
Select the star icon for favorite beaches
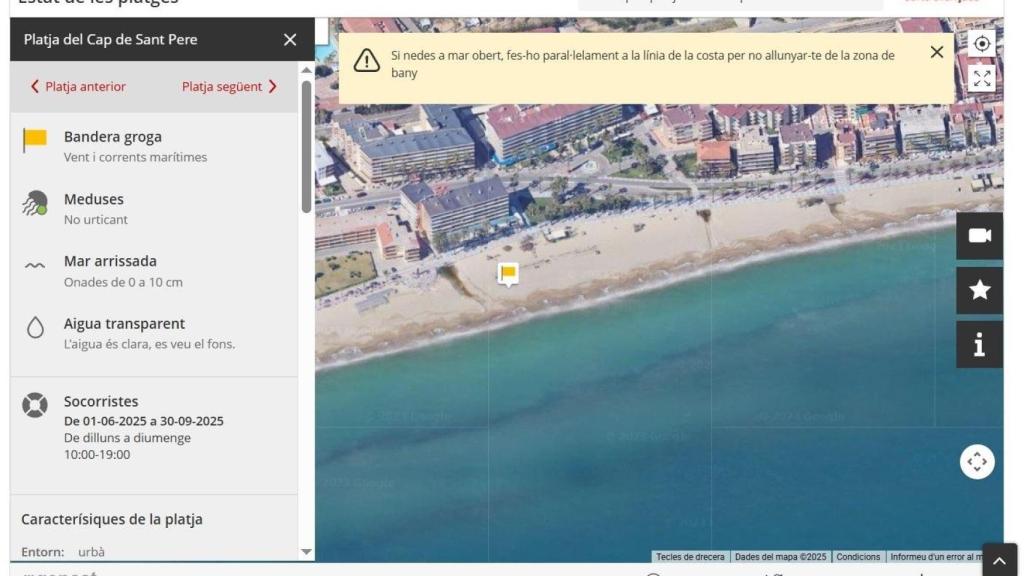[978, 291]
